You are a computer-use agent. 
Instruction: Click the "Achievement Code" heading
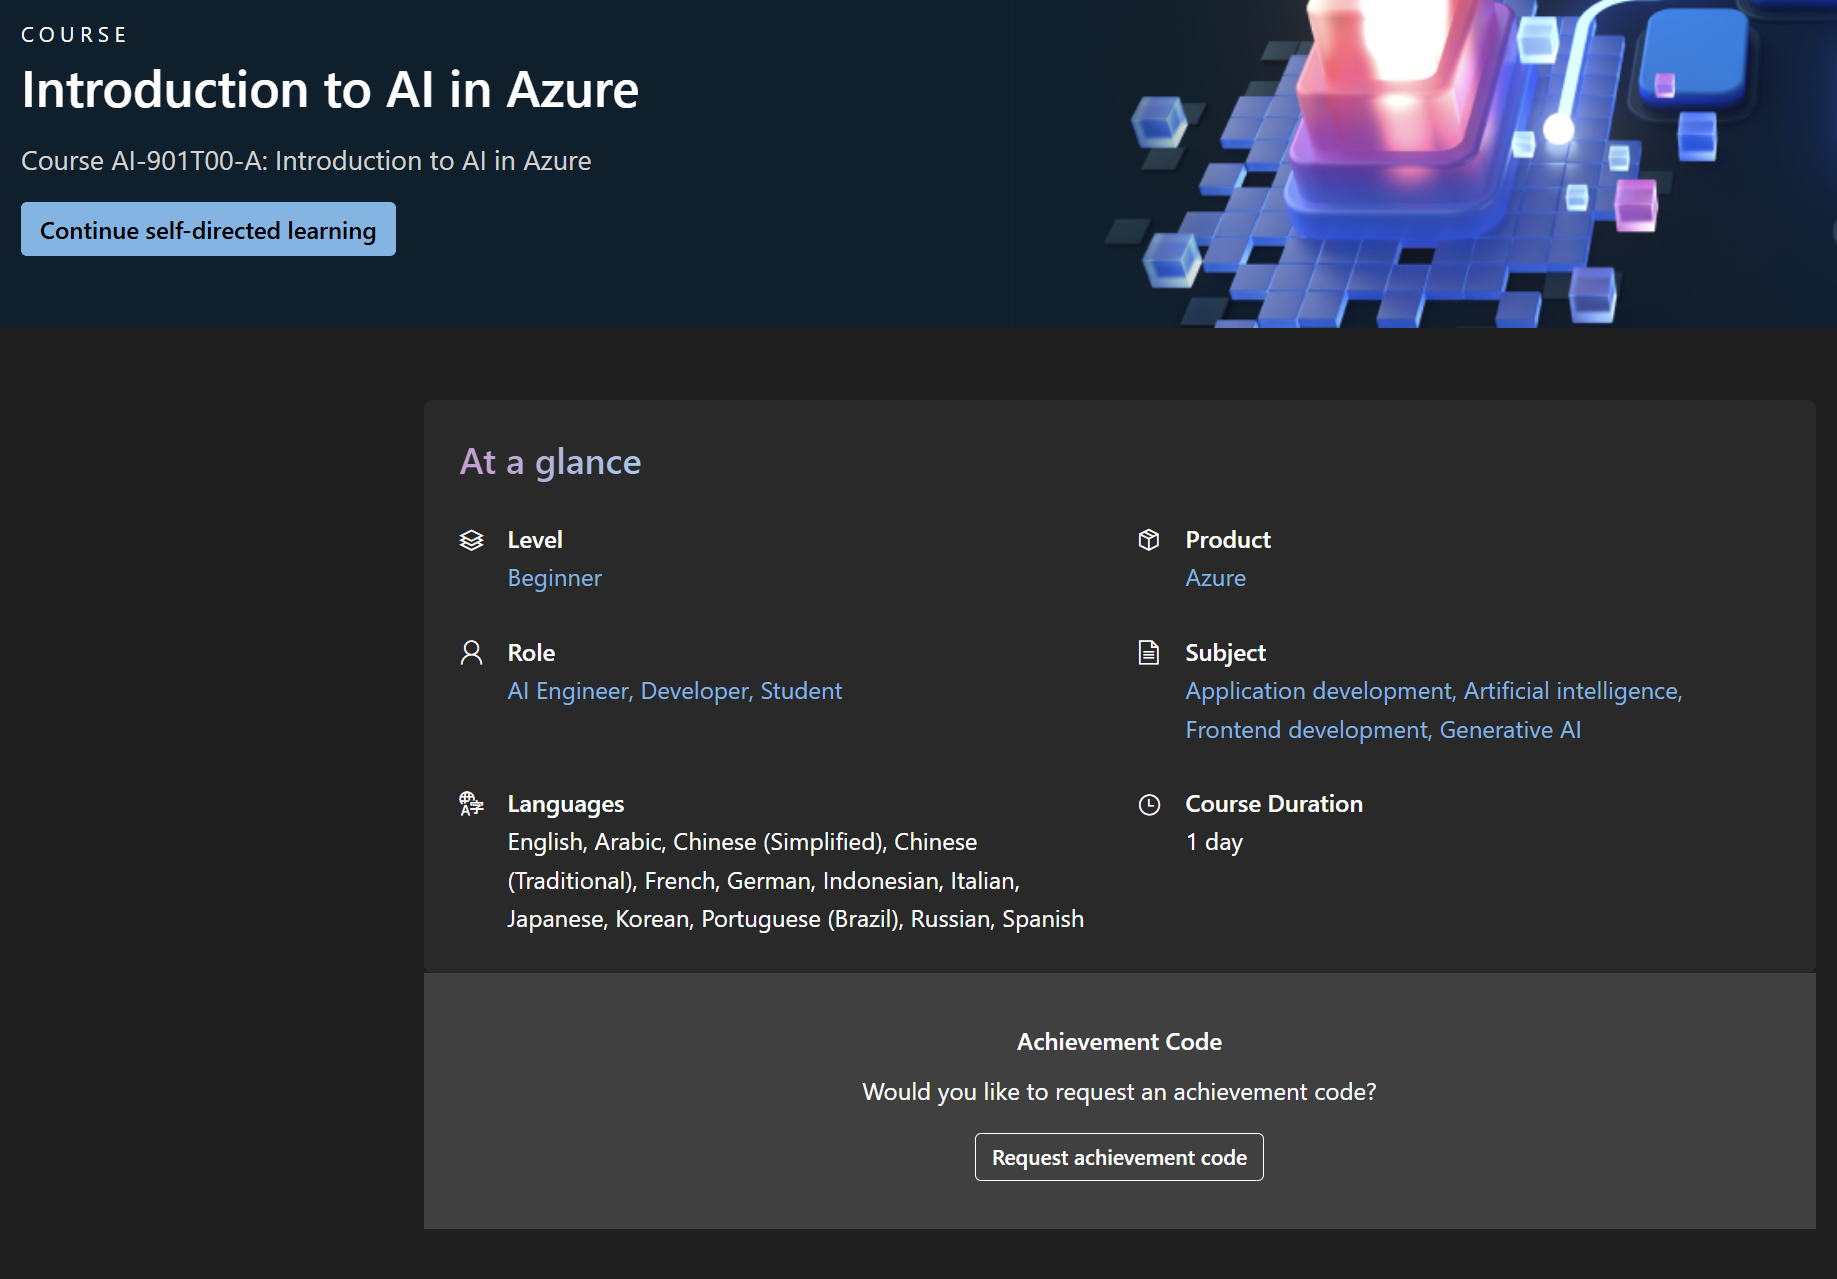1119,1042
